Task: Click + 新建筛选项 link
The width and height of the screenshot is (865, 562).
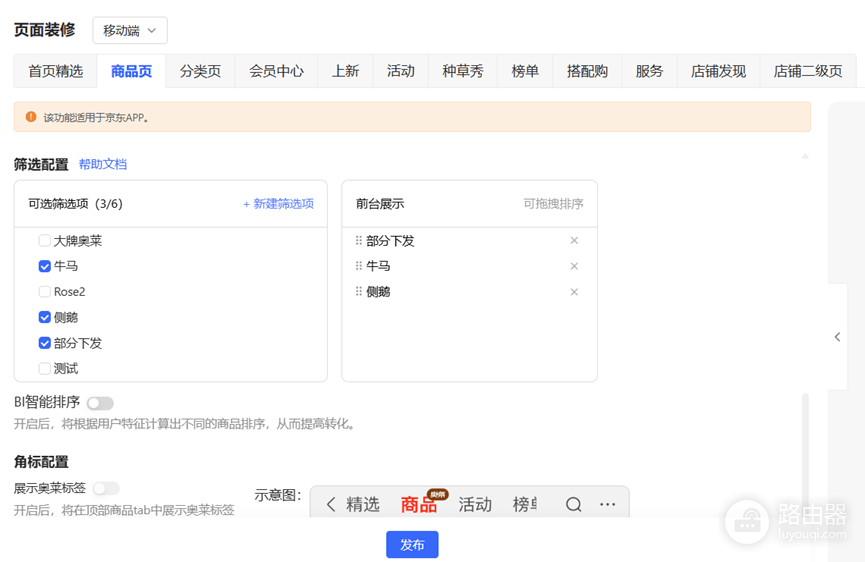Action: [x=279, y=204]
